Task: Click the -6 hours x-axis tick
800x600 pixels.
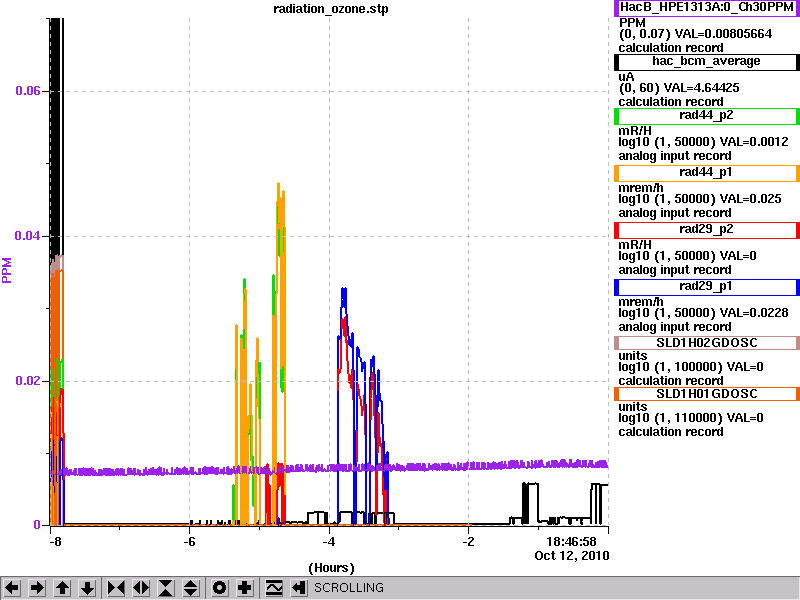Action: coord(189,541)
